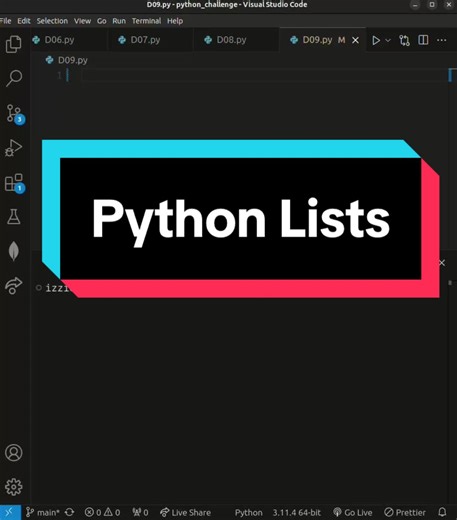
Task: Run the Python file
Action: click(x=376, y=40)
